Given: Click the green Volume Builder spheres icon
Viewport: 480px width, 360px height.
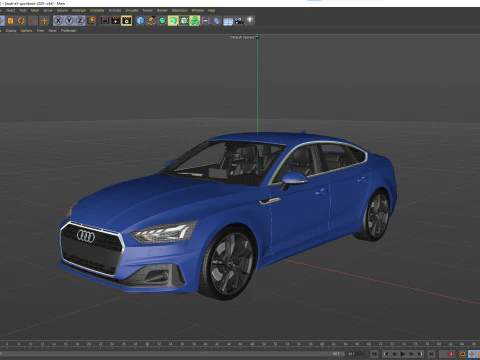Looking at the screenshot, I should 195,21.
